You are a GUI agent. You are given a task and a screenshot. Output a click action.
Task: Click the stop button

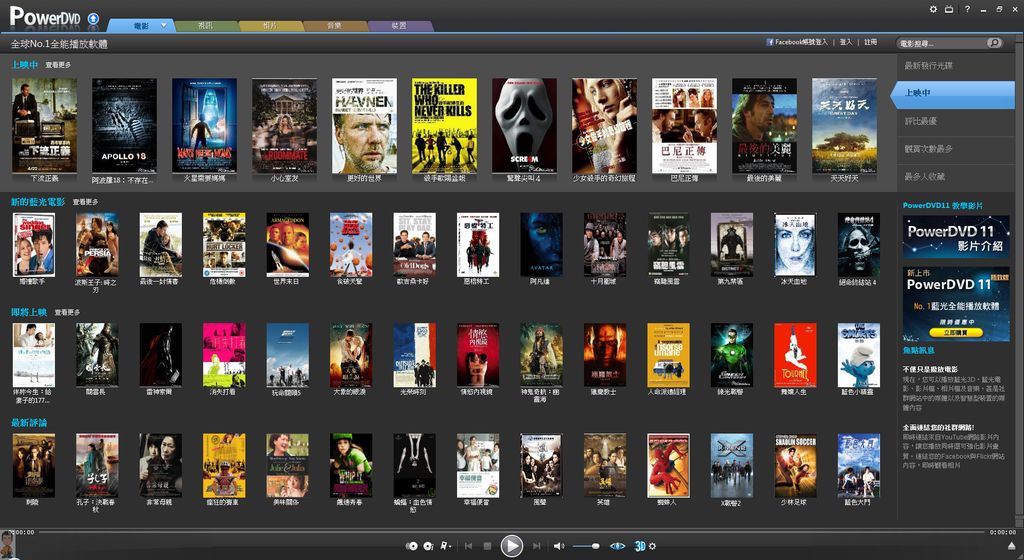(487, 546)
